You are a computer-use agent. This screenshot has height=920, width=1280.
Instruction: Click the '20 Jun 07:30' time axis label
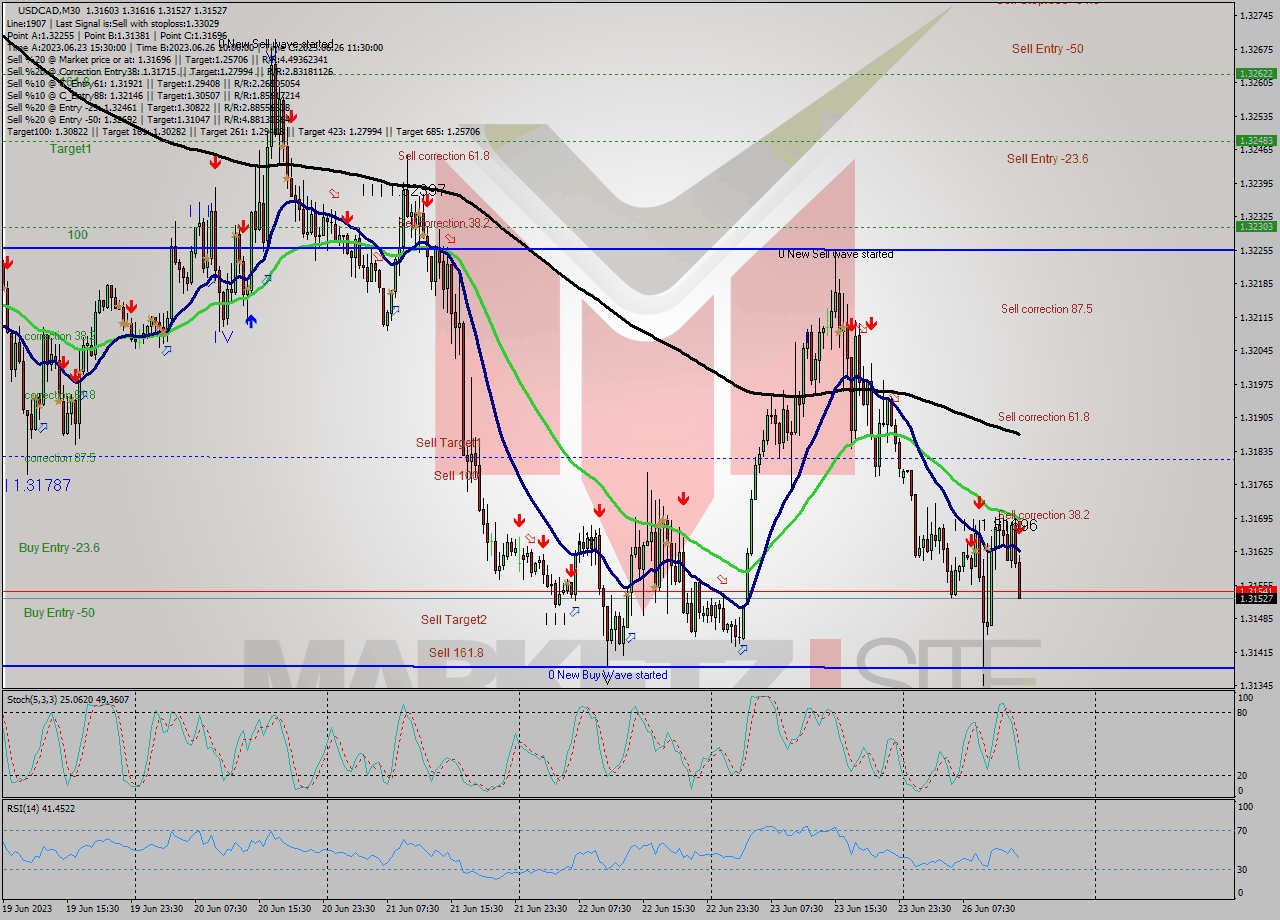tap(221, 909)
